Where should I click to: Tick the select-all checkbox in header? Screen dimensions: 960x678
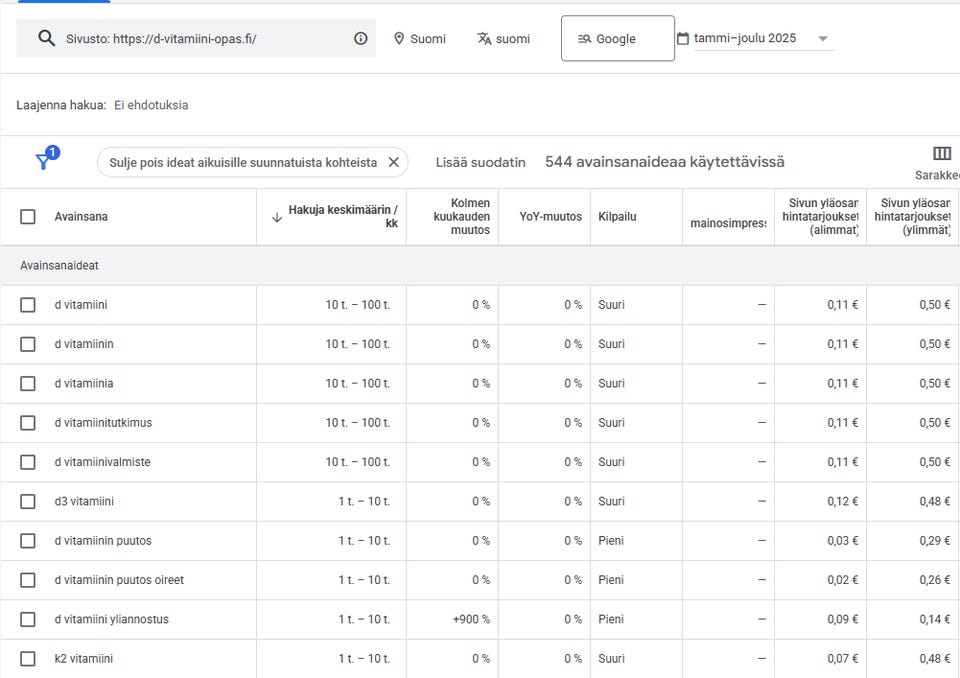tap(28, 216)
